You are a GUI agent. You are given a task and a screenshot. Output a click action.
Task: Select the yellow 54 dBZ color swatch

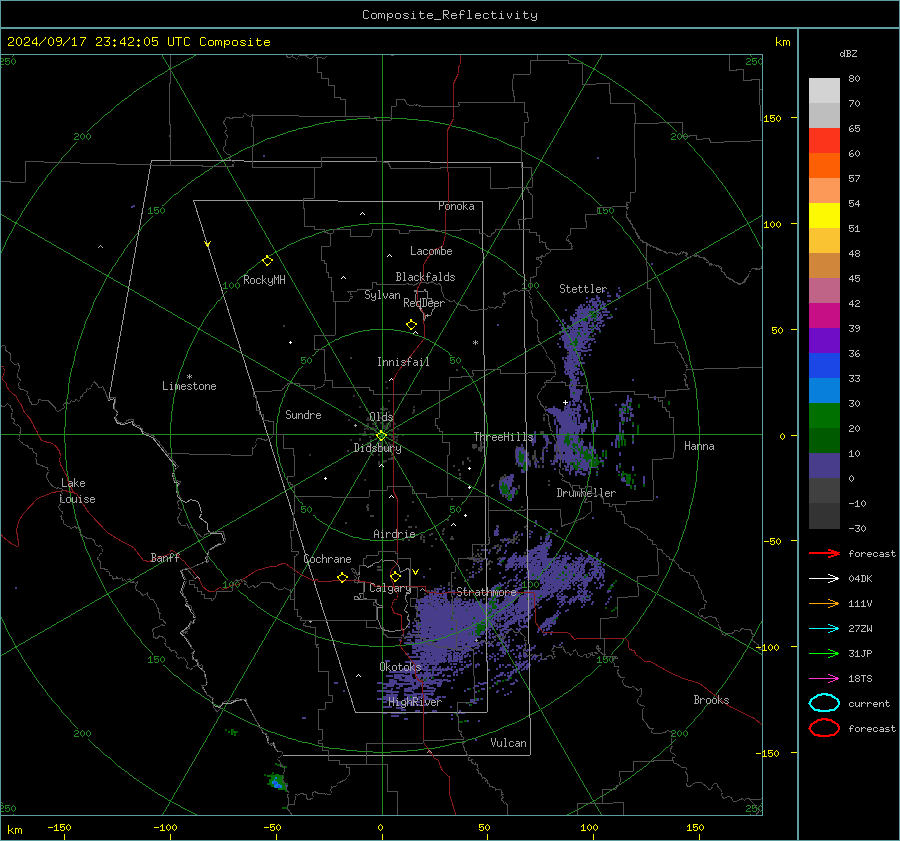pyautogui.click(x=824, y=215)
